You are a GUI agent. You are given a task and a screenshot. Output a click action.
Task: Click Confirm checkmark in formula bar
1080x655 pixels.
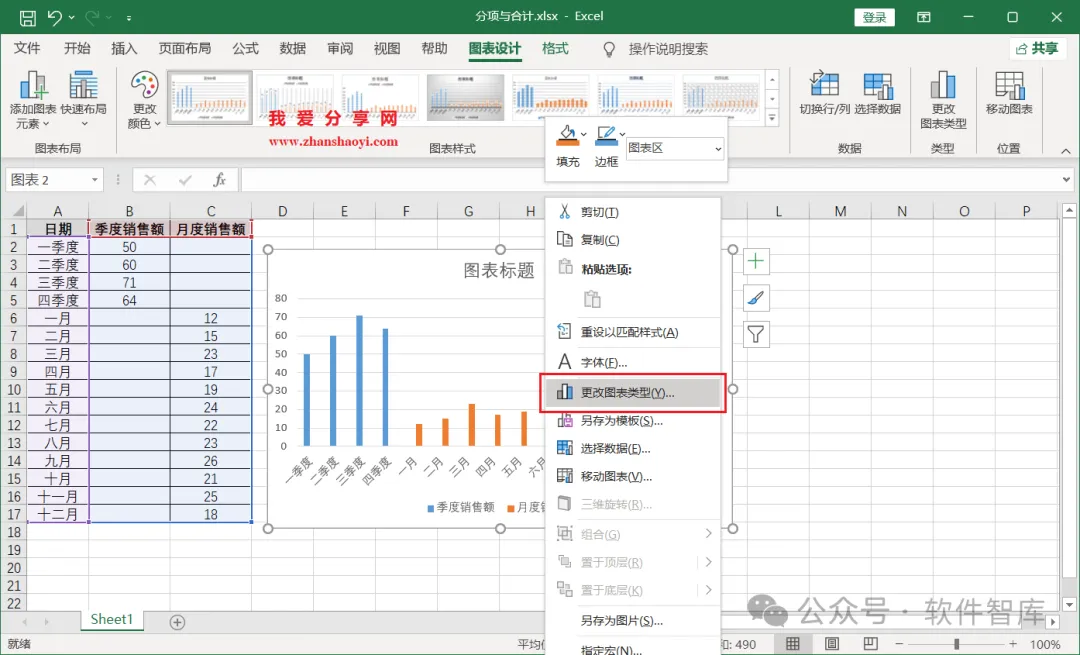pos(185,180)
